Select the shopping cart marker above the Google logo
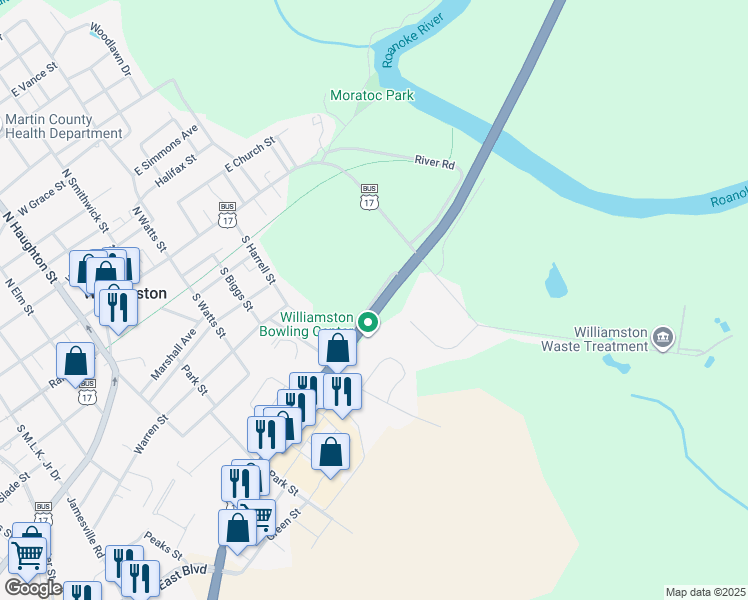Screen dimensions: 748x600 pyautogui.click(x=28, y=556)
